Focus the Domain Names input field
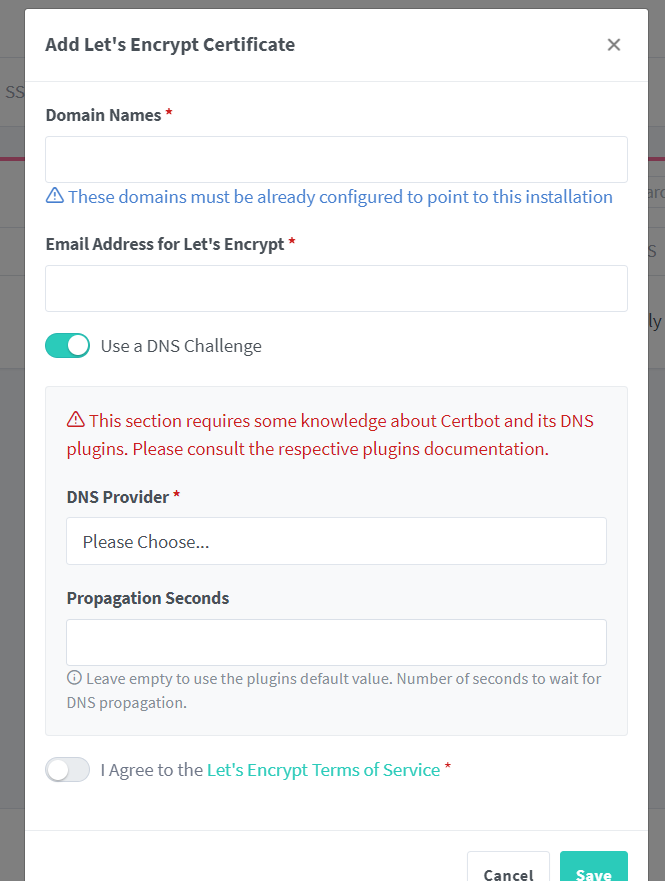The width and height of the screenshot is (665, 881). tap(336, 160)
